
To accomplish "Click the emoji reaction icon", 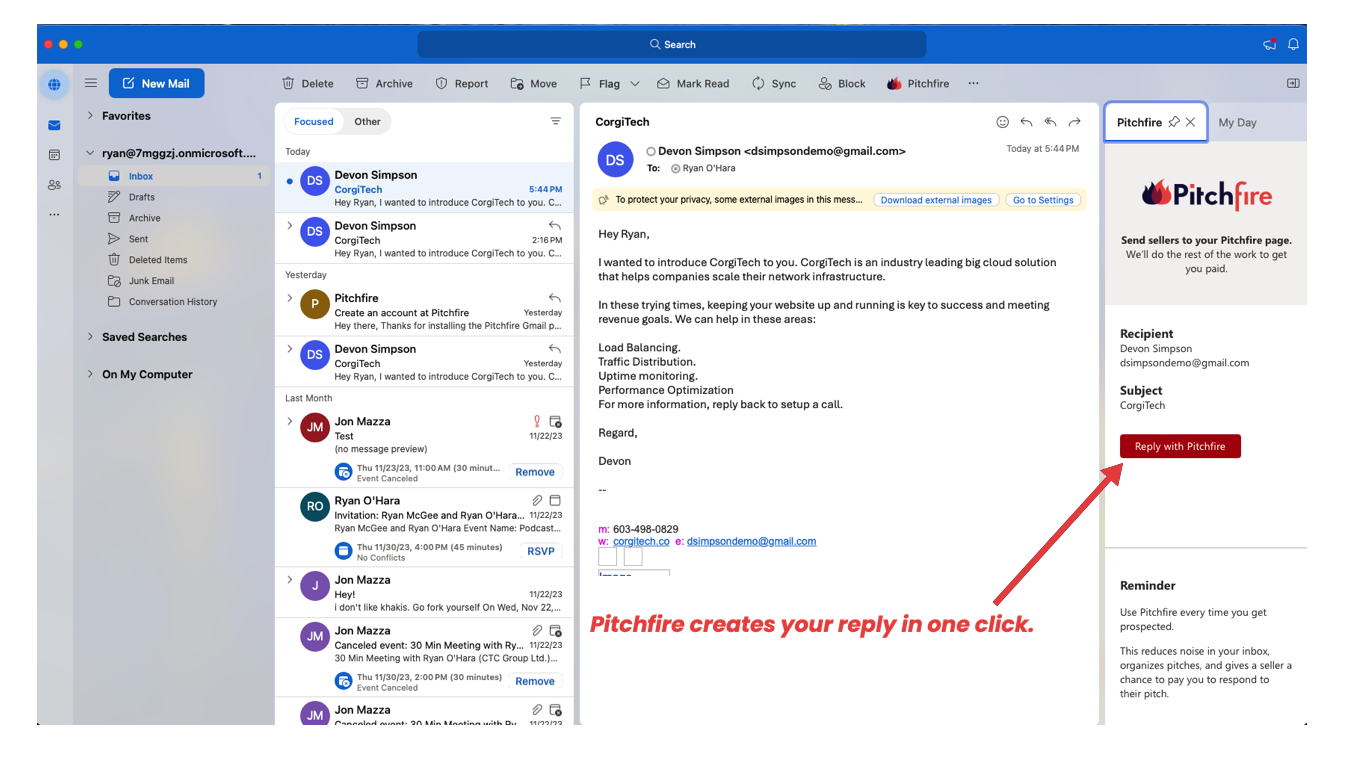I will pos(1003,122).
